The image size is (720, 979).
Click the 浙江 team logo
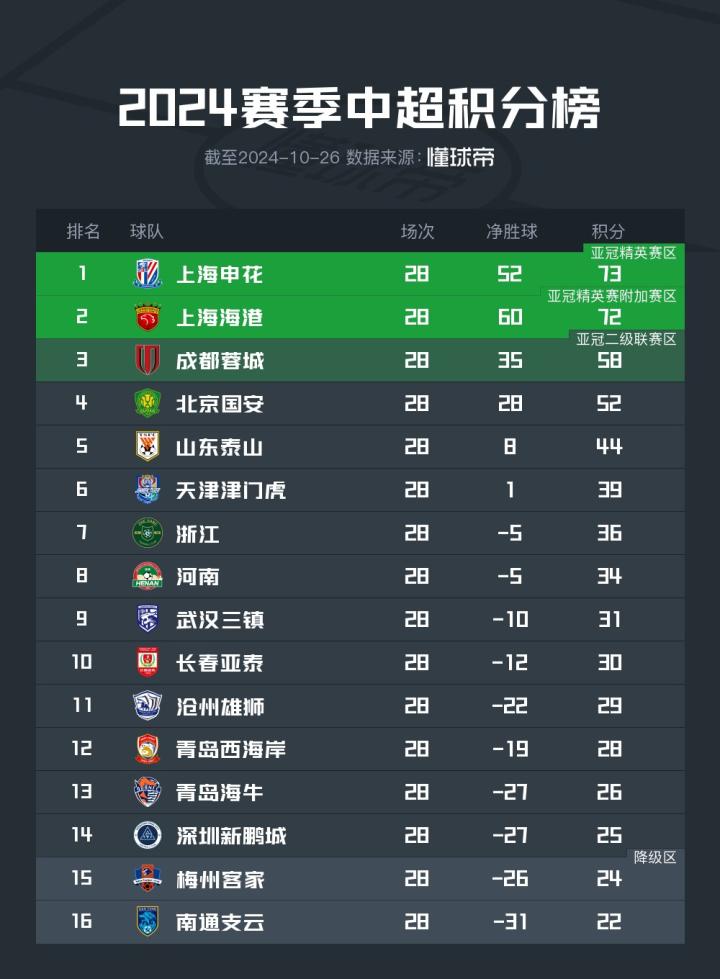pyautogui.click(x=148, y=533)
